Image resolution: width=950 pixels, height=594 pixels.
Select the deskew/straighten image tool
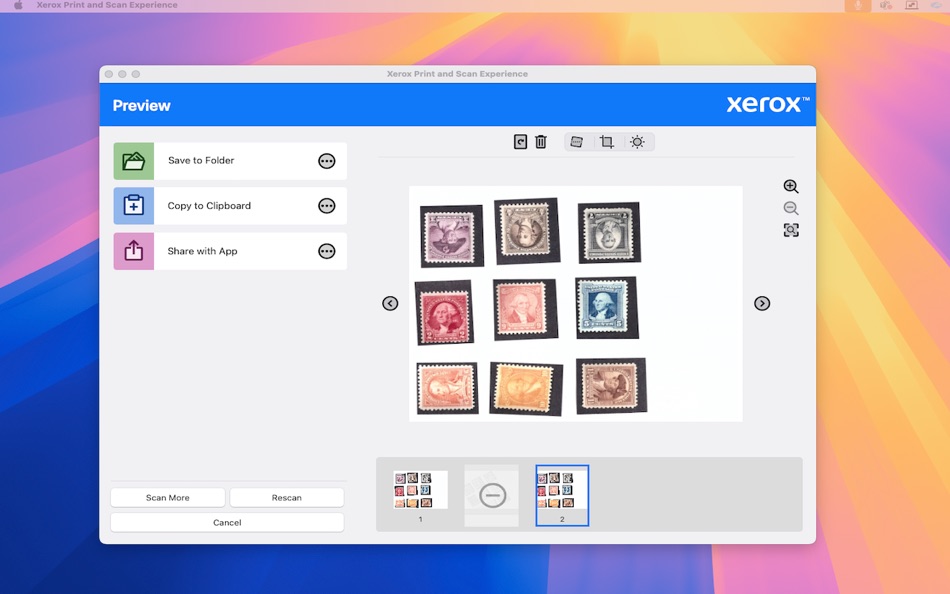click(x=577, y=142)
